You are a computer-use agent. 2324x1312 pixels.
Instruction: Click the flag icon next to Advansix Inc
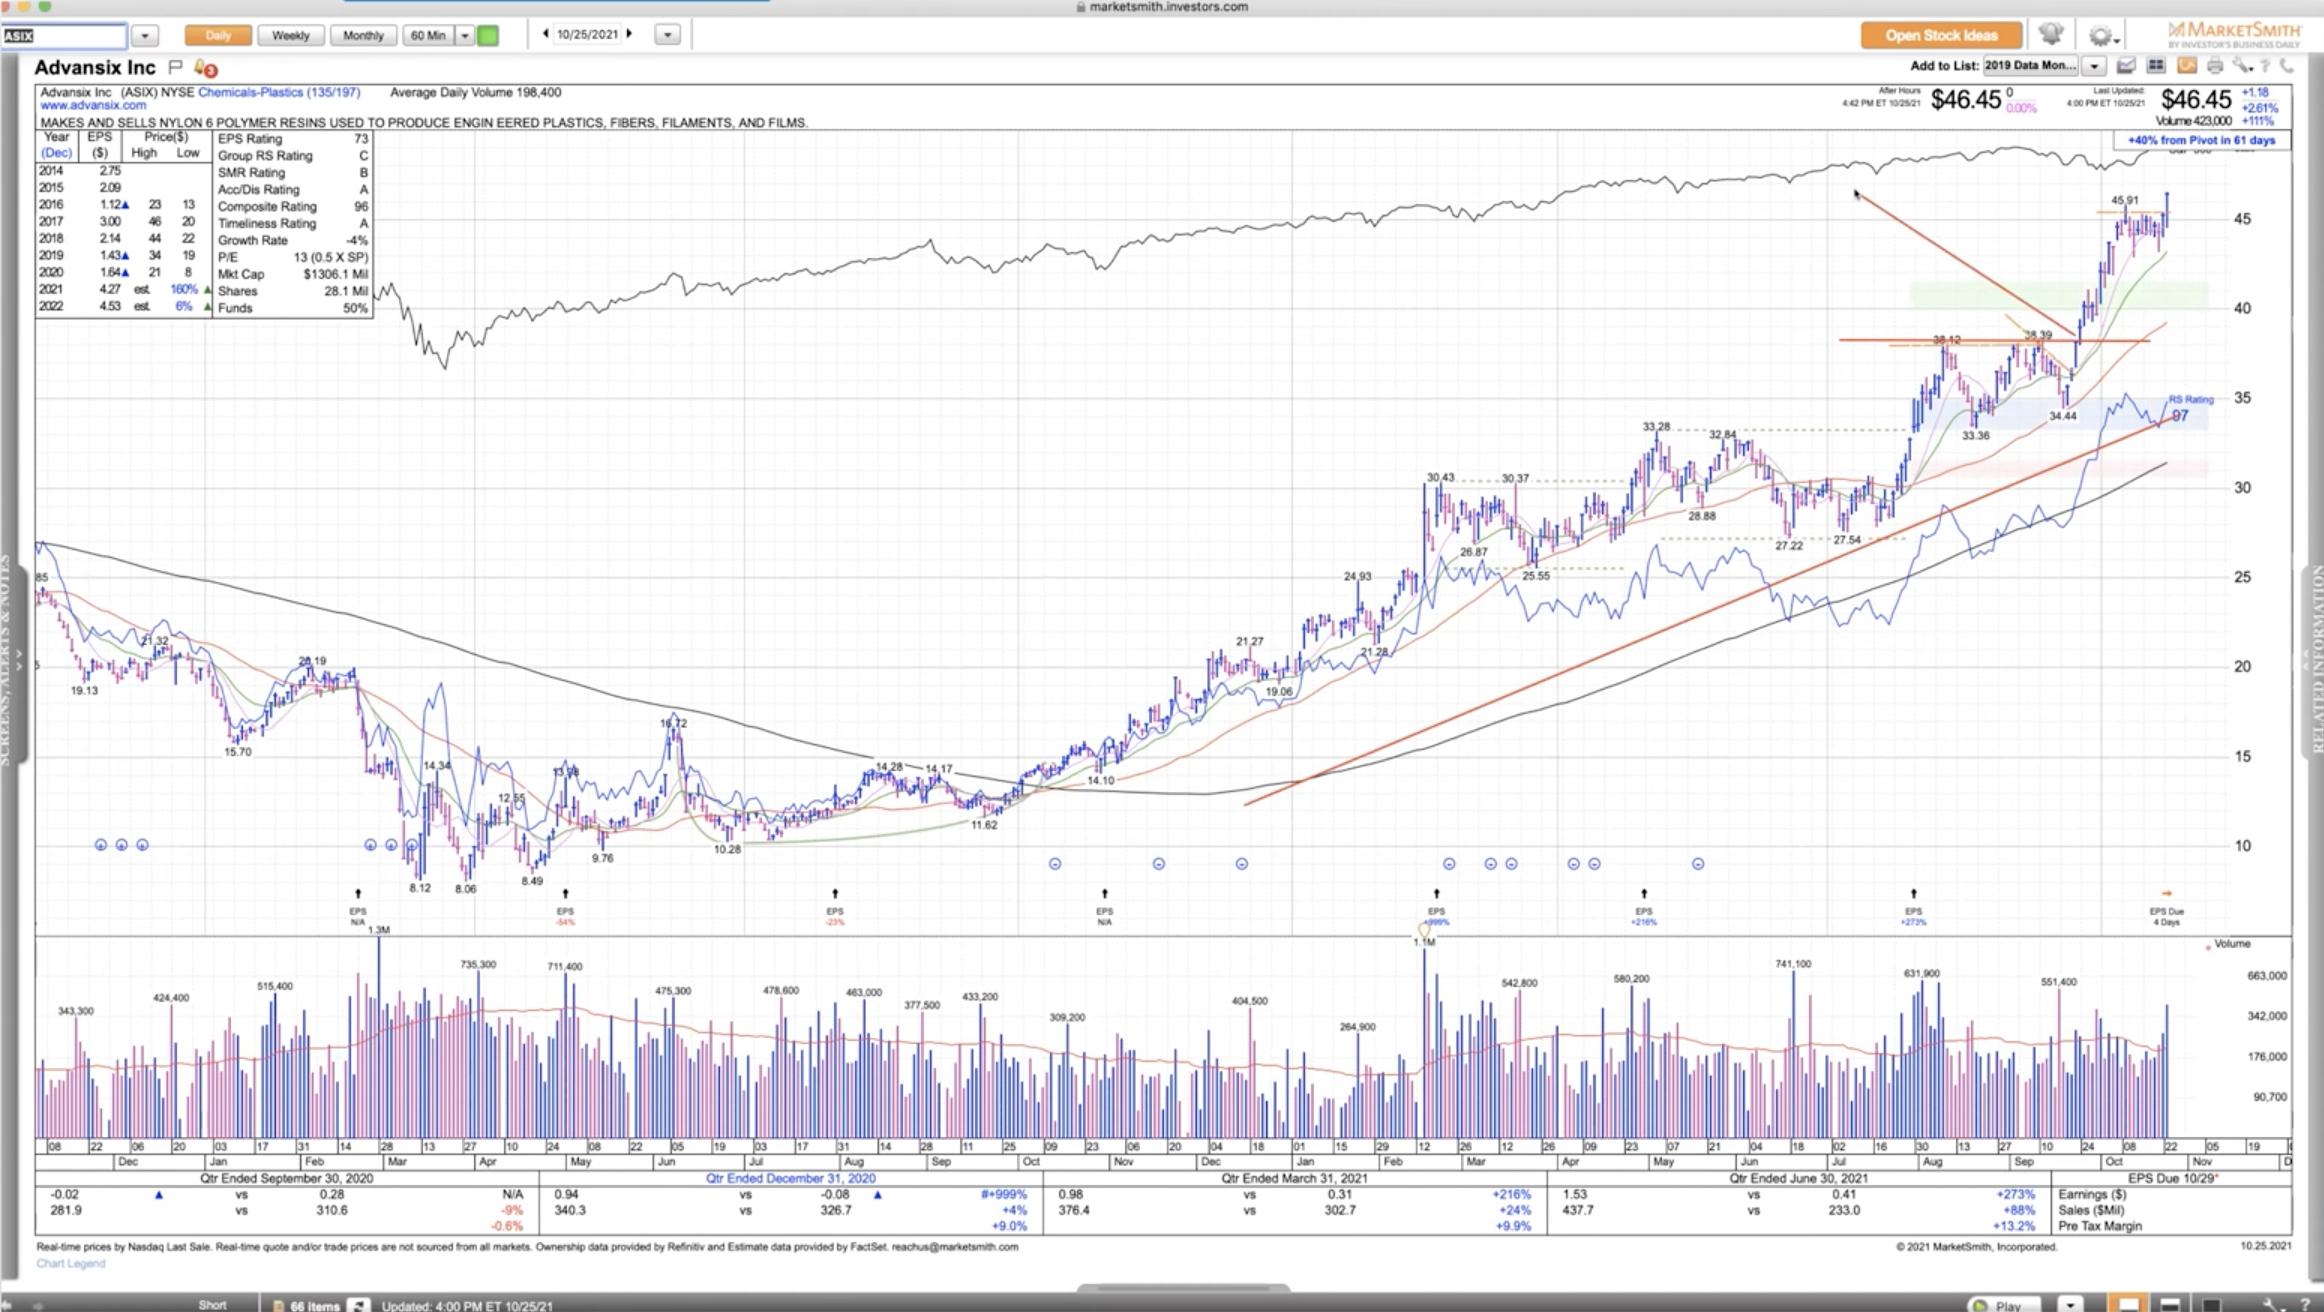click(x=176, y=67)
